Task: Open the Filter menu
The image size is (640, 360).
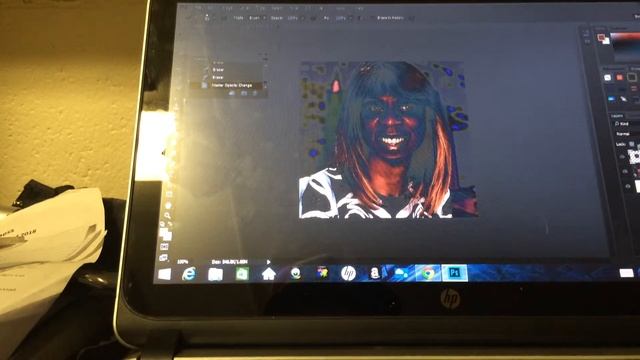Action: [x=293, y=8]
